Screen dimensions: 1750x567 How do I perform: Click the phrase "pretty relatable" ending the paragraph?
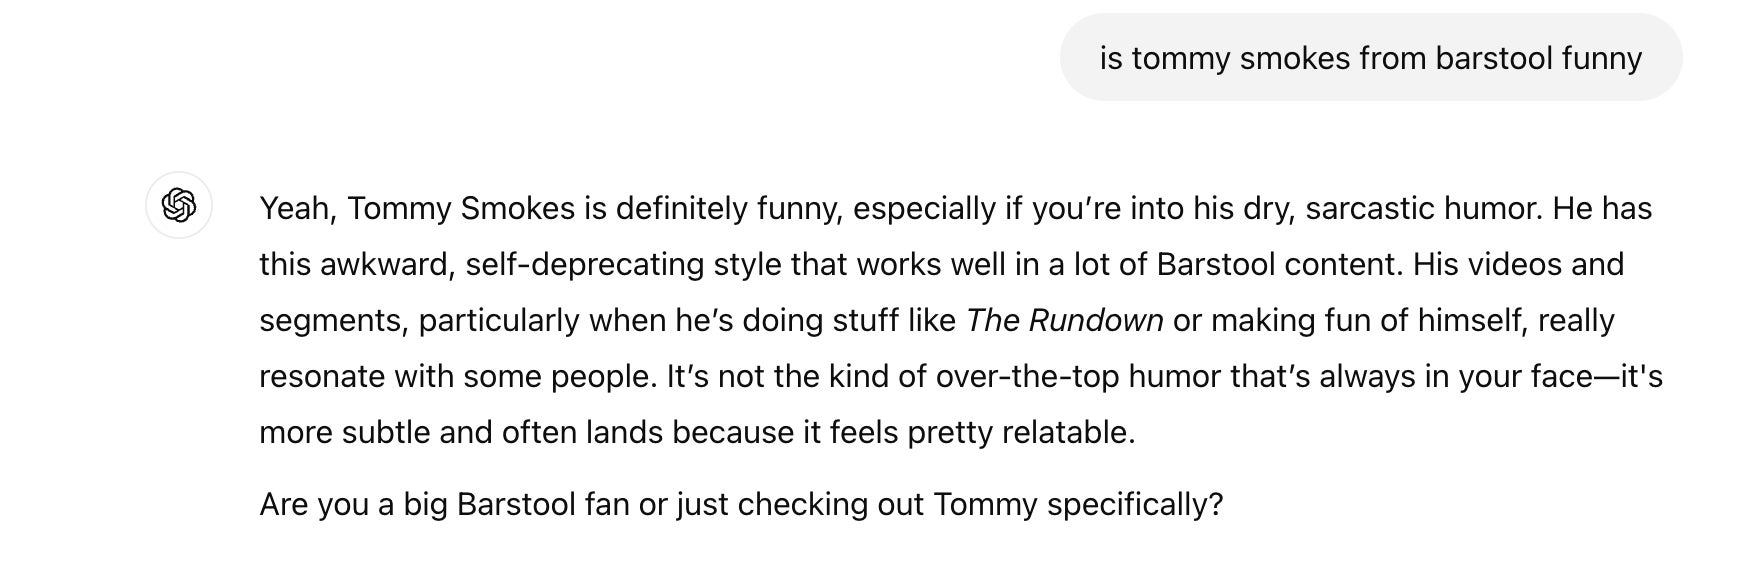[x=1020, y=432]
